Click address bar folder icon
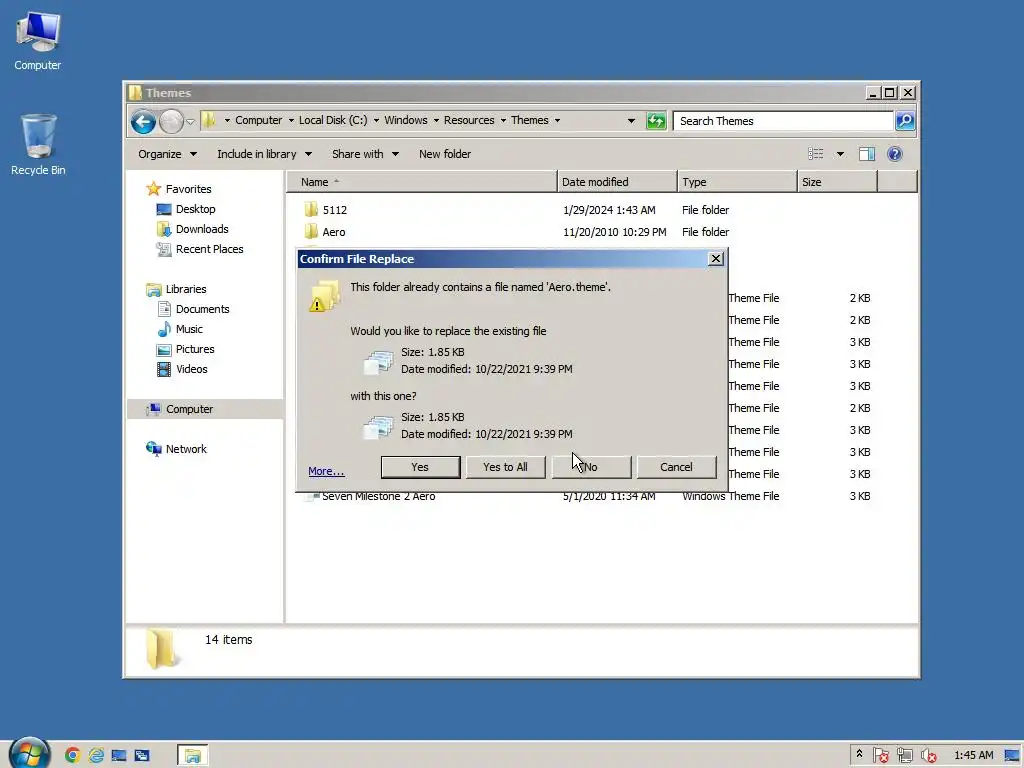Screen dimensions: 1024x768 (208, 120)
